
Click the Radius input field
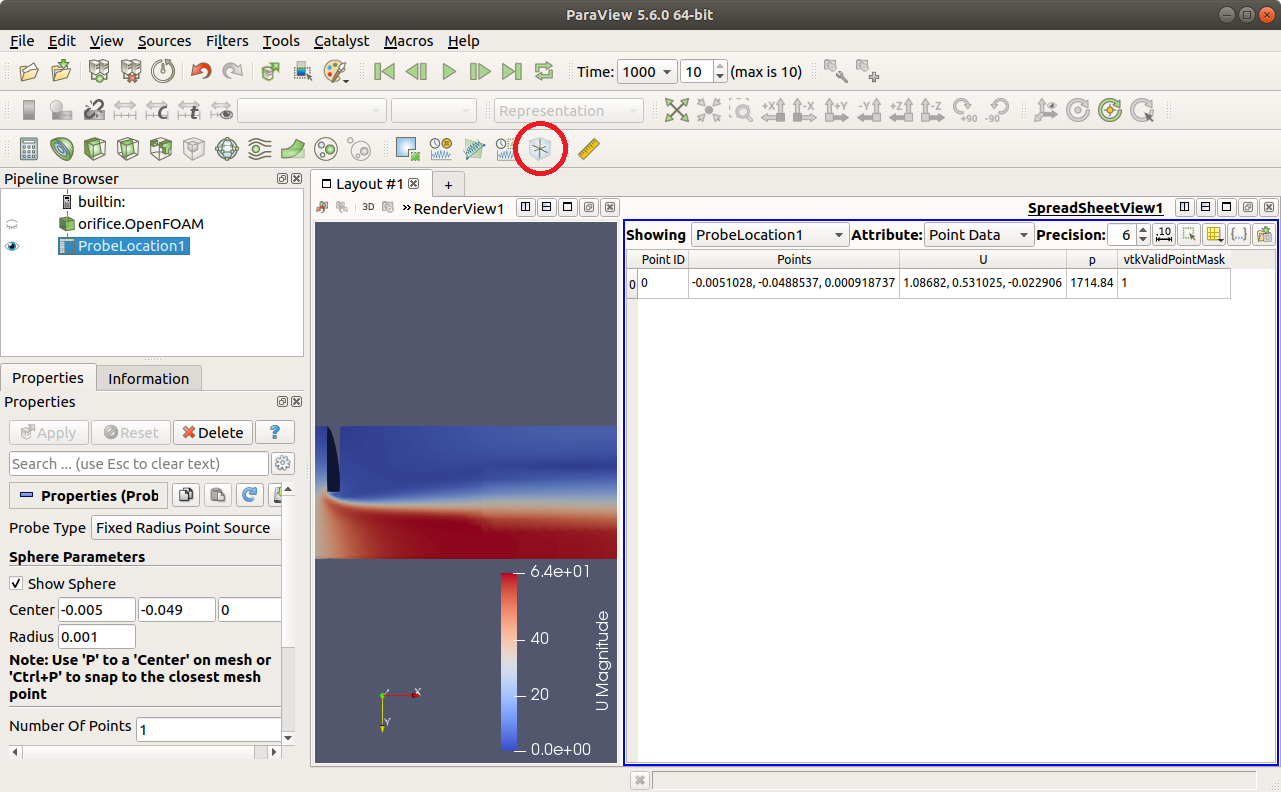96,637
